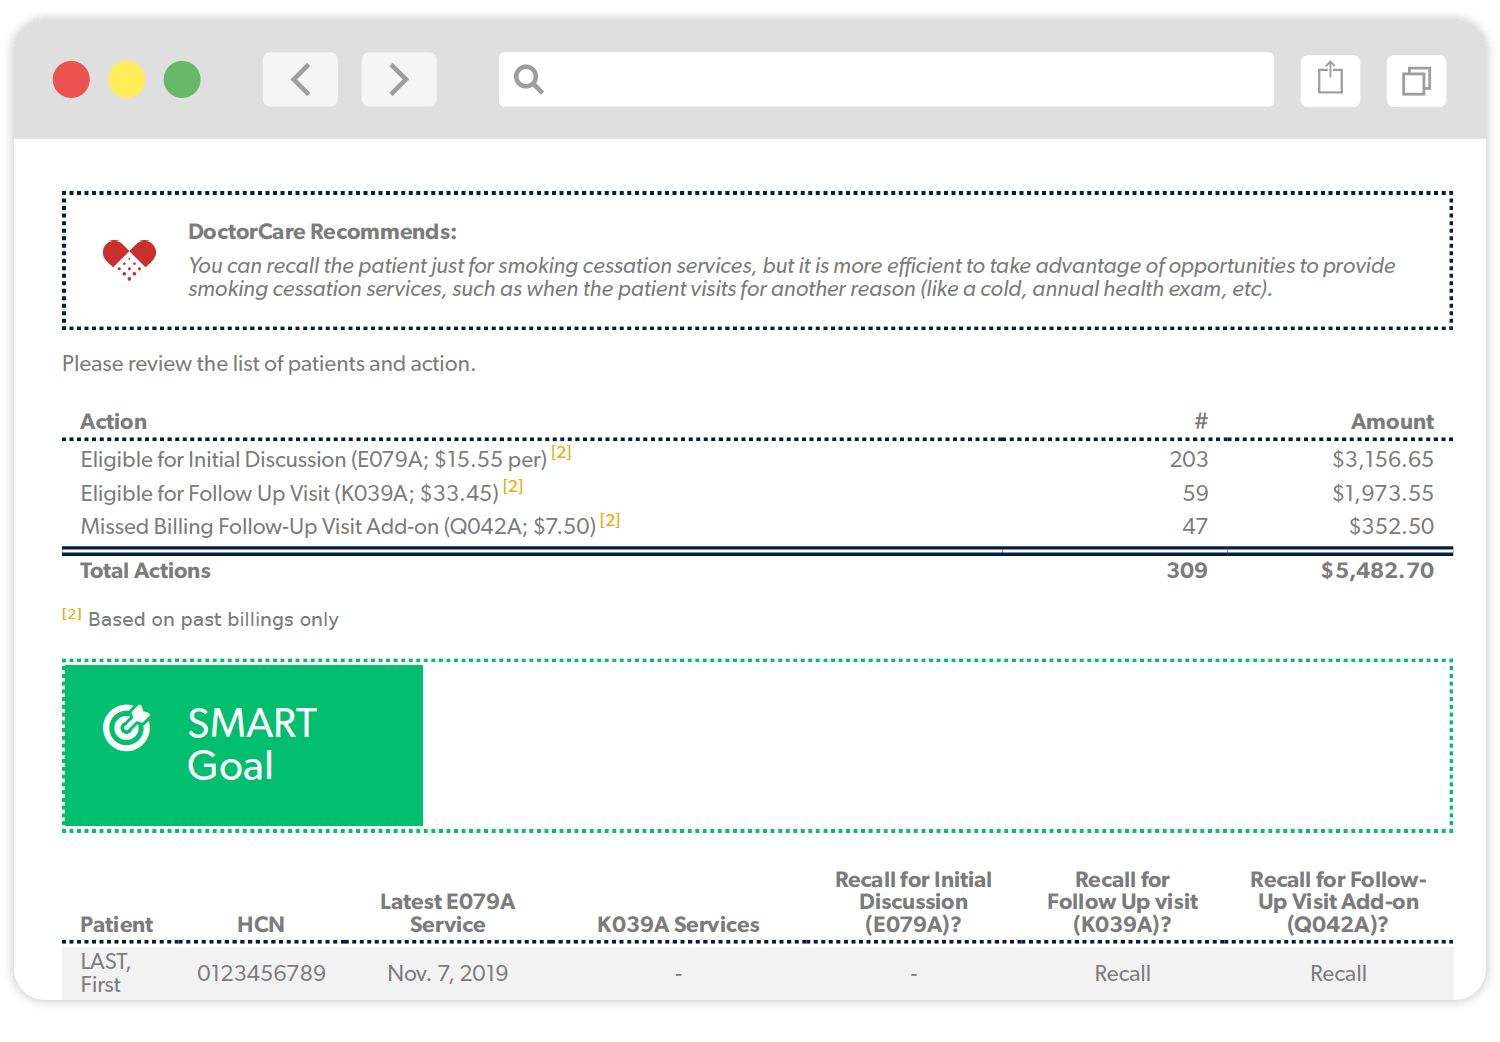Screen dimensions: 1500x1042
Task: Click the green maximize window button
Action: point(182,79)
